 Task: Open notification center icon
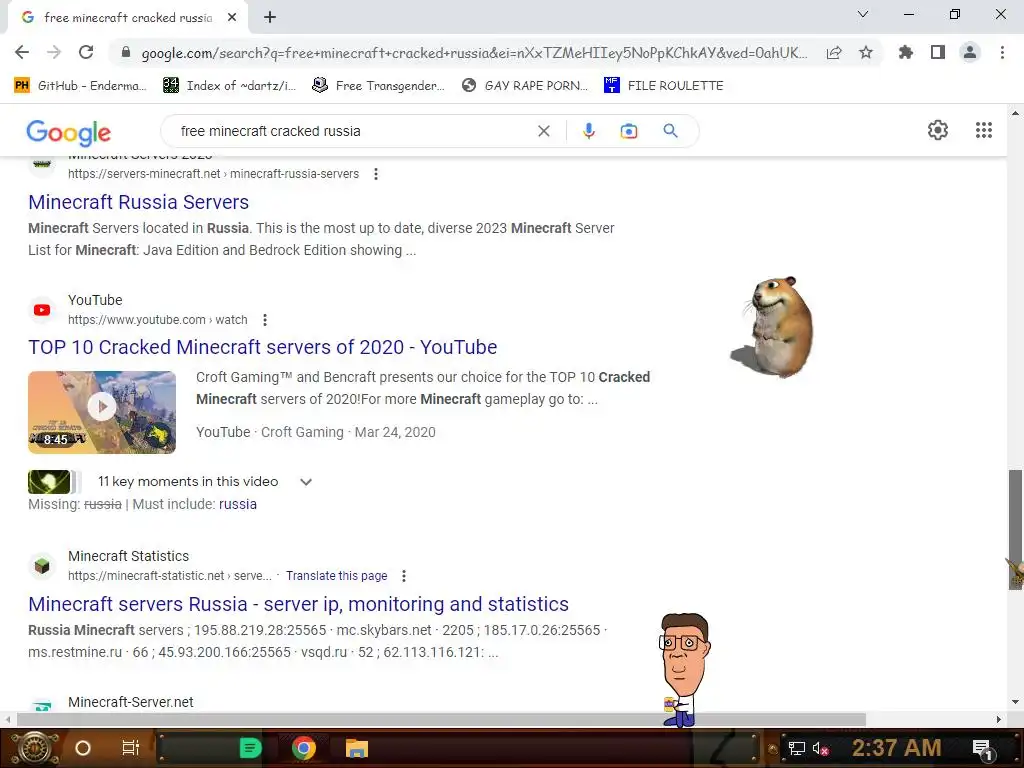[x=982, y=749]
